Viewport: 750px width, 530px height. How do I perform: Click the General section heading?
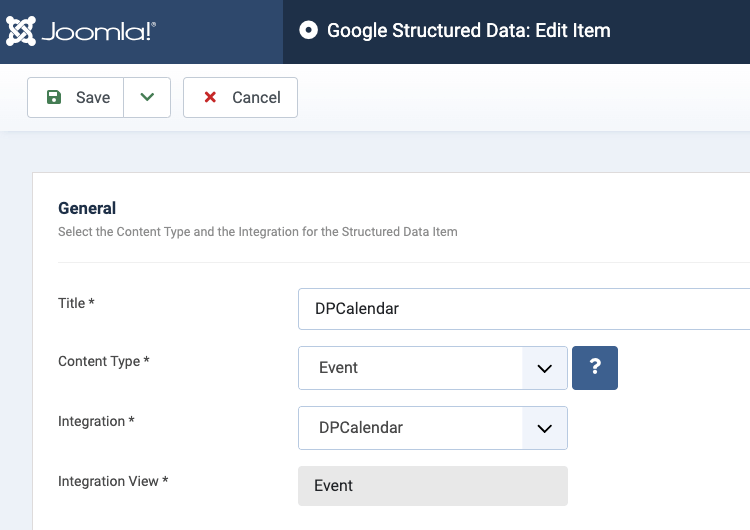click(x=87, y=209)
